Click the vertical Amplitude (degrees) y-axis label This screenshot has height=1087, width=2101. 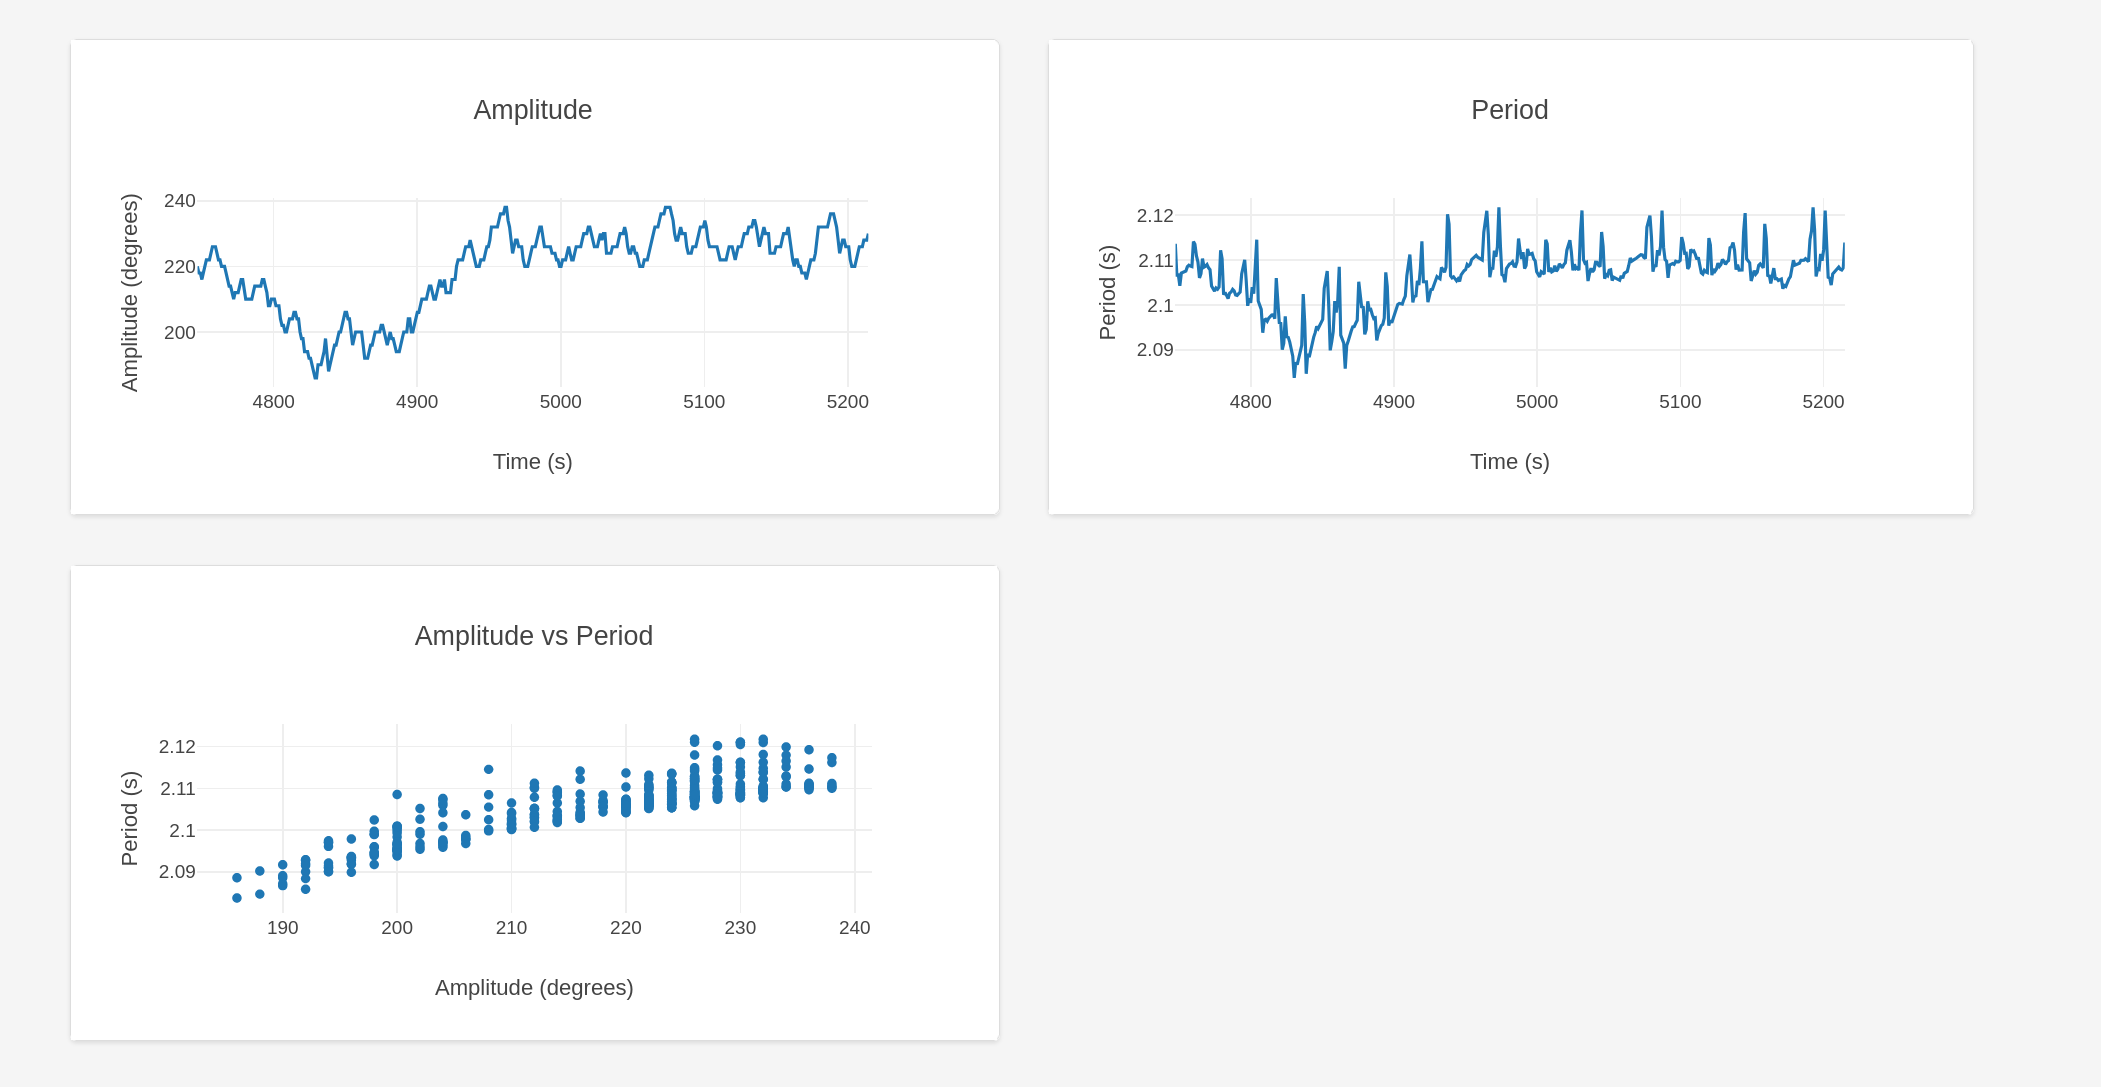(130, 293)
